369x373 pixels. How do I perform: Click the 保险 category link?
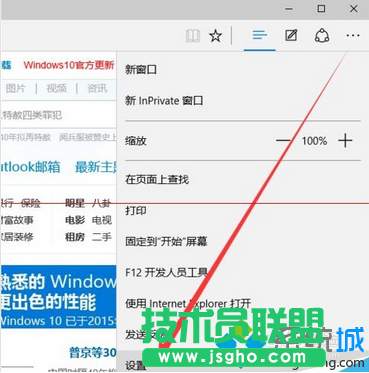(30, 203)
